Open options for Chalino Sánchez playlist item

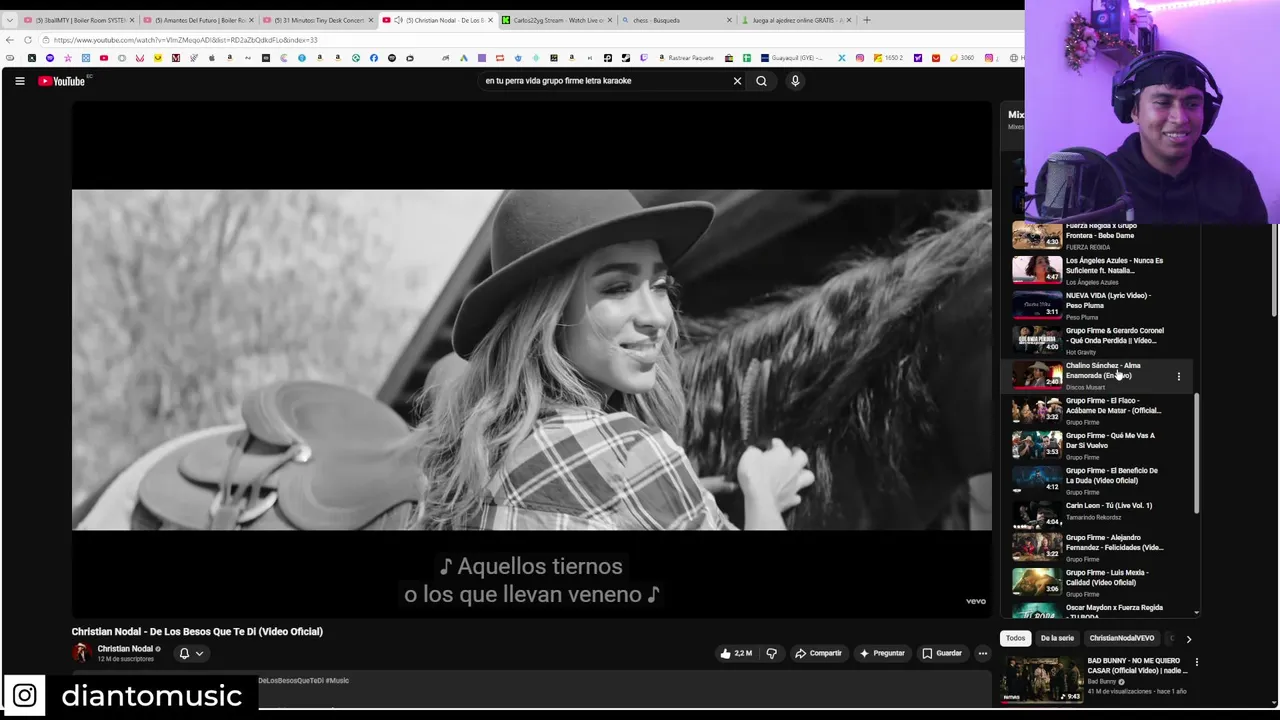[1178, 376]
